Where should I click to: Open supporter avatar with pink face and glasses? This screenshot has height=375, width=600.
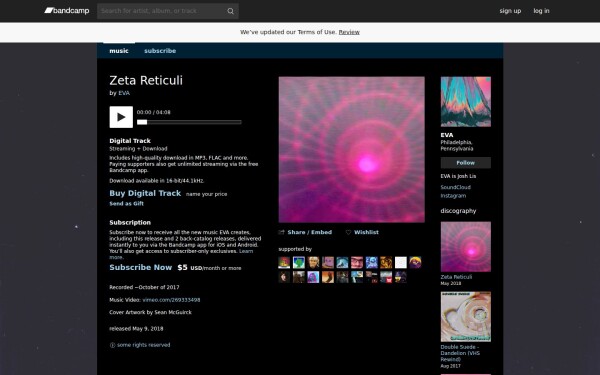[357, 262]
